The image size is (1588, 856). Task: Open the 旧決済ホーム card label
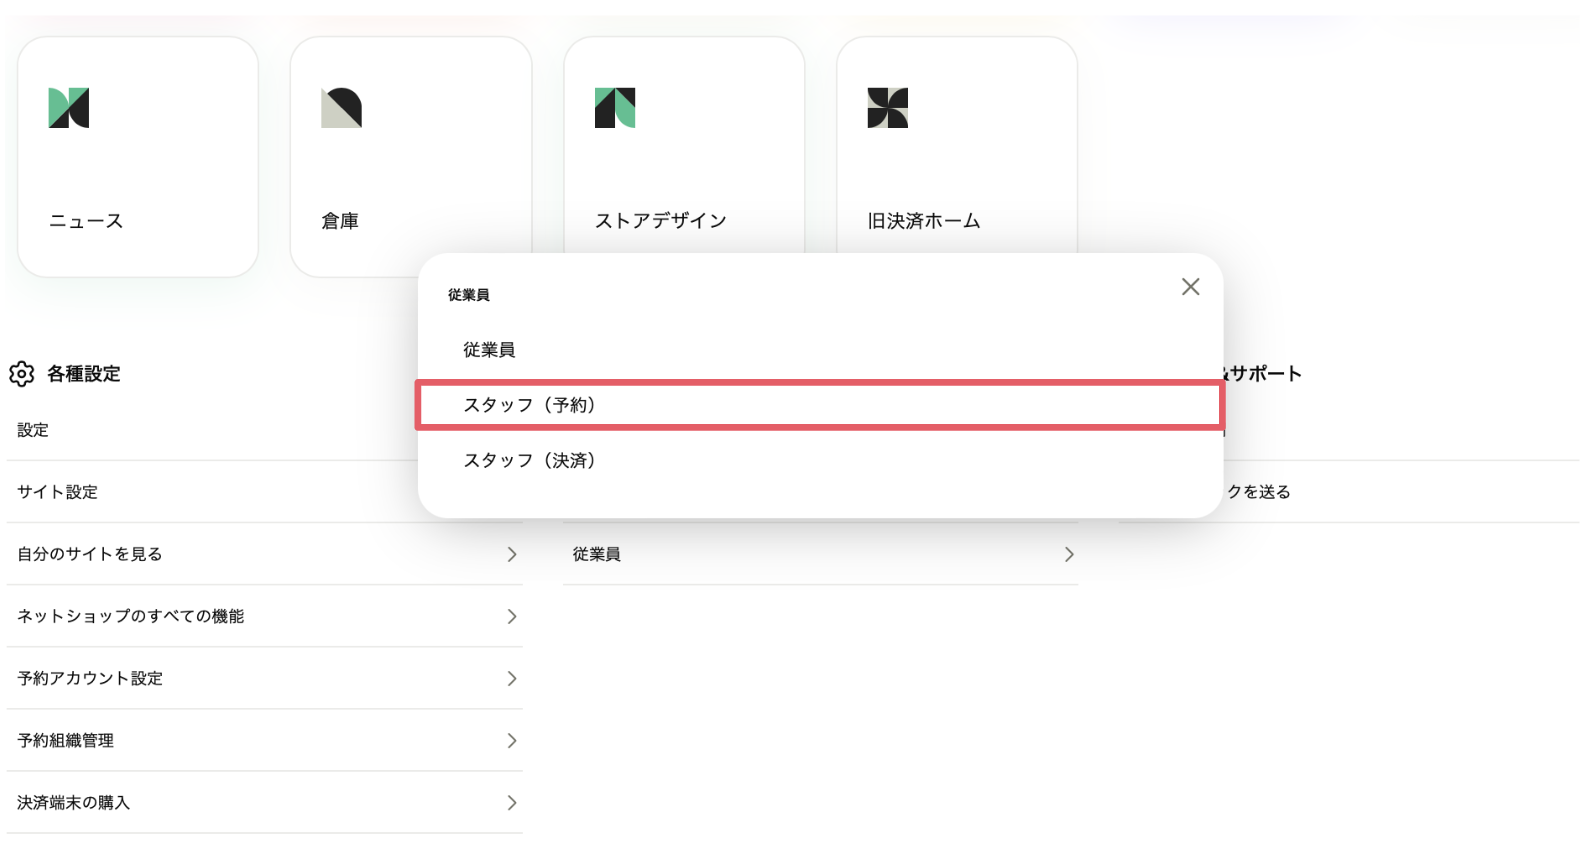tap(924, 221)
